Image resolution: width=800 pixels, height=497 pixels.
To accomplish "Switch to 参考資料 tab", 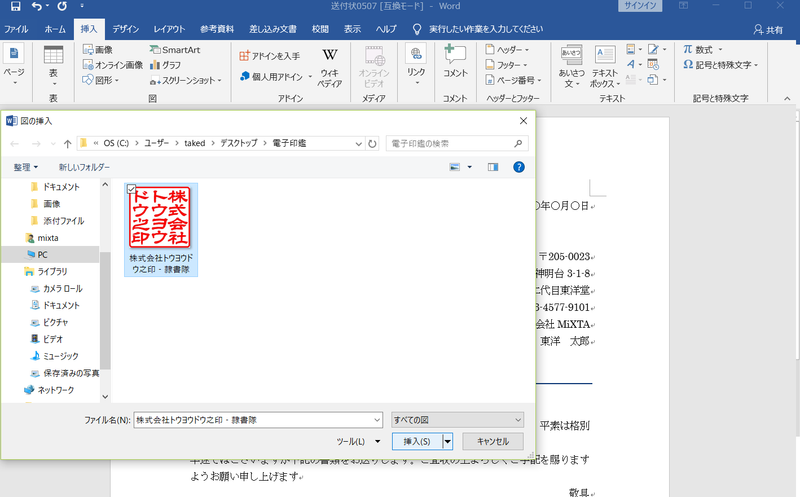I will tap(217, 29).
